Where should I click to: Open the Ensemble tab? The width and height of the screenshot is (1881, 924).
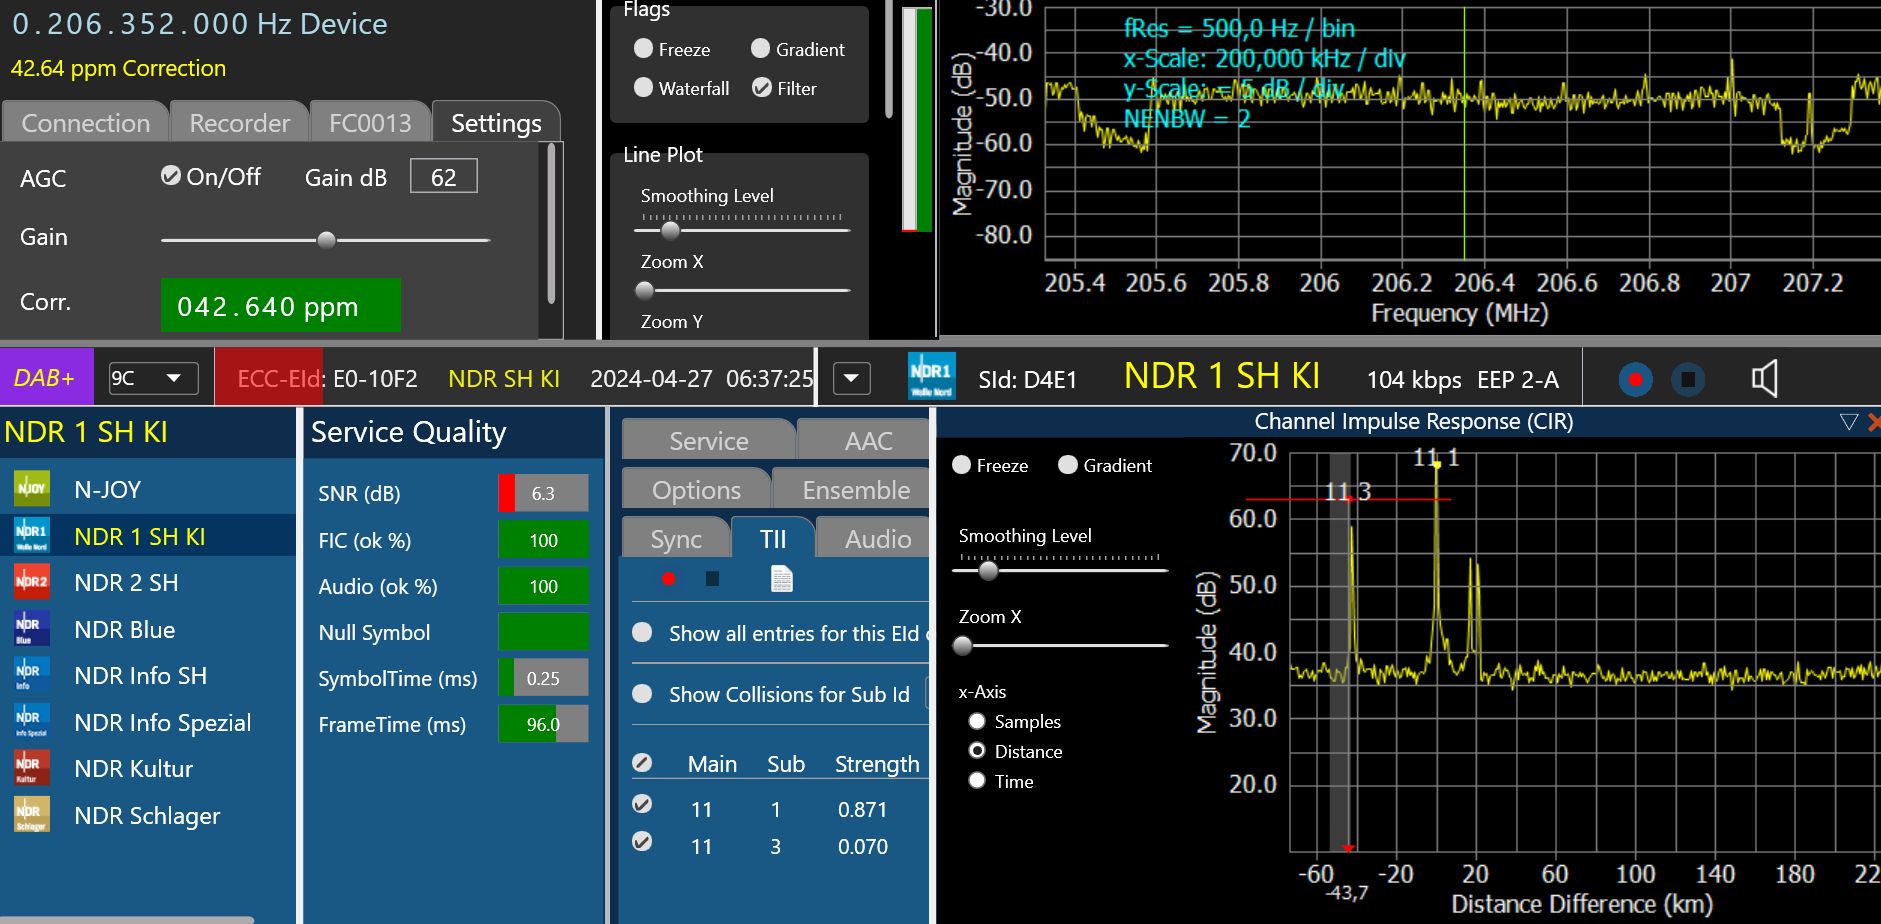click(x=855, y=490)
